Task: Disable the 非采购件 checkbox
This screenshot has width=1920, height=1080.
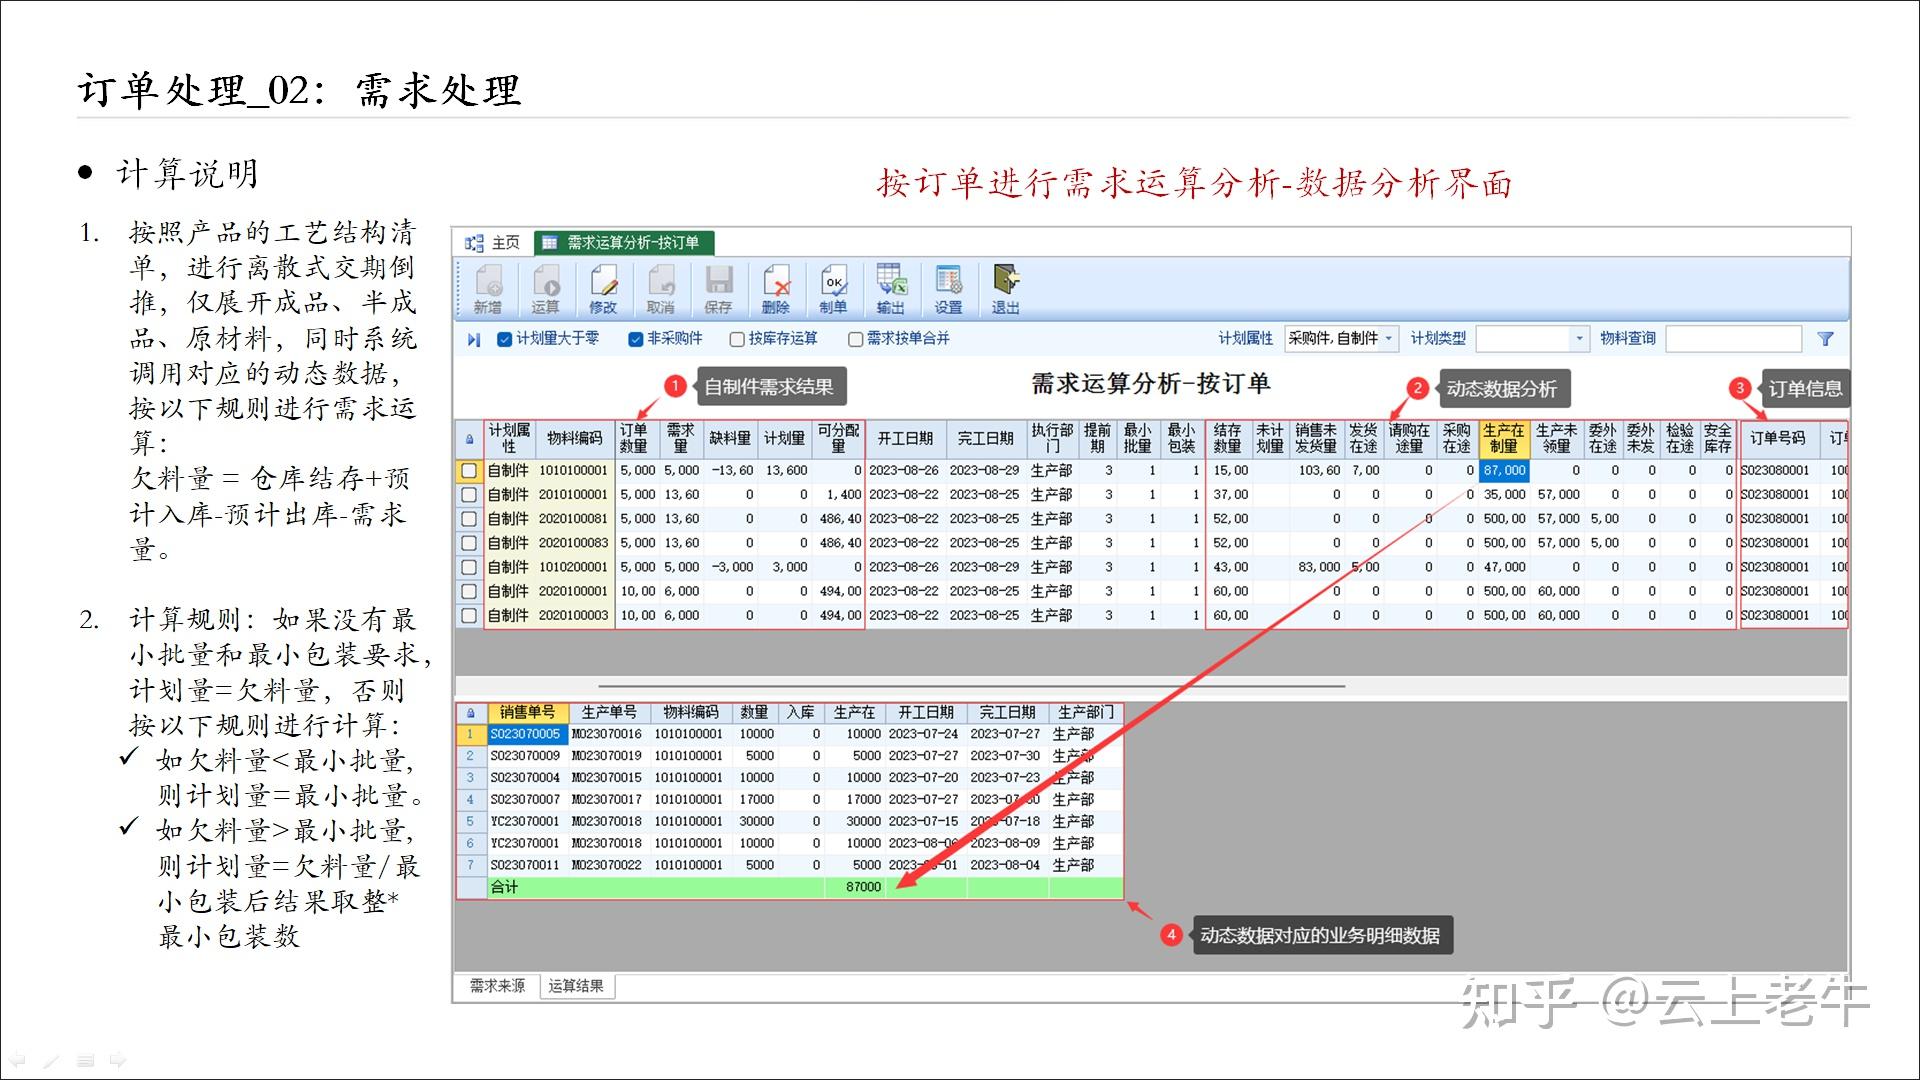Action: [635, 339]
